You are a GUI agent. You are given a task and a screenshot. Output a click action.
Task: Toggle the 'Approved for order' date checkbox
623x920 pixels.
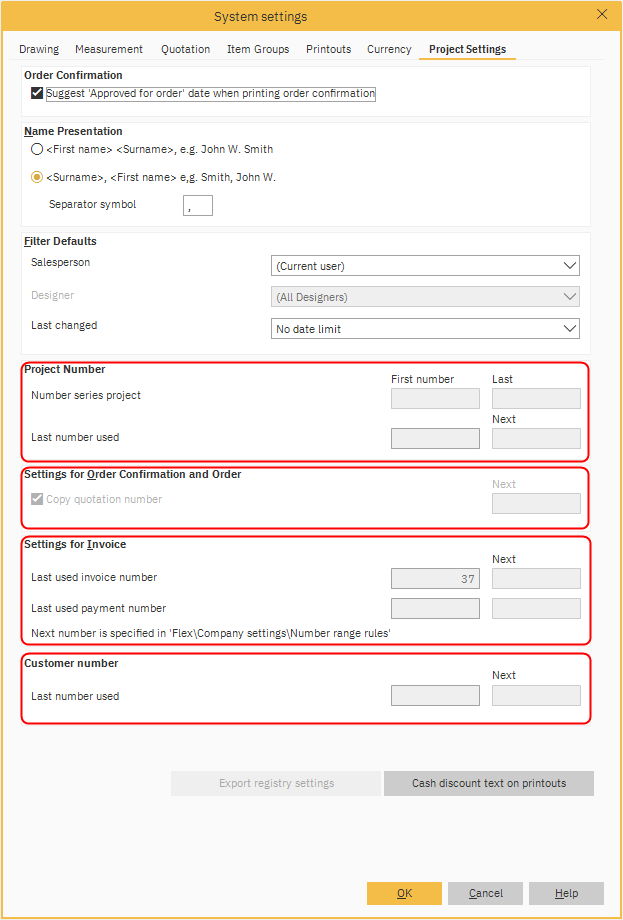[38, 94]
